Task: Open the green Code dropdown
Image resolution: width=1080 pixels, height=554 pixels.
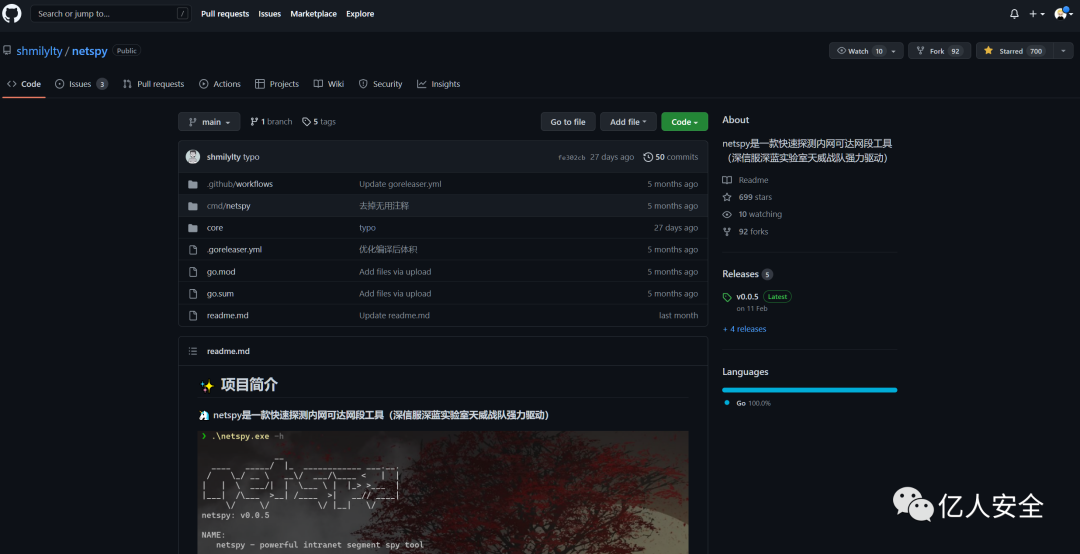Action: [x=685, y=122]
